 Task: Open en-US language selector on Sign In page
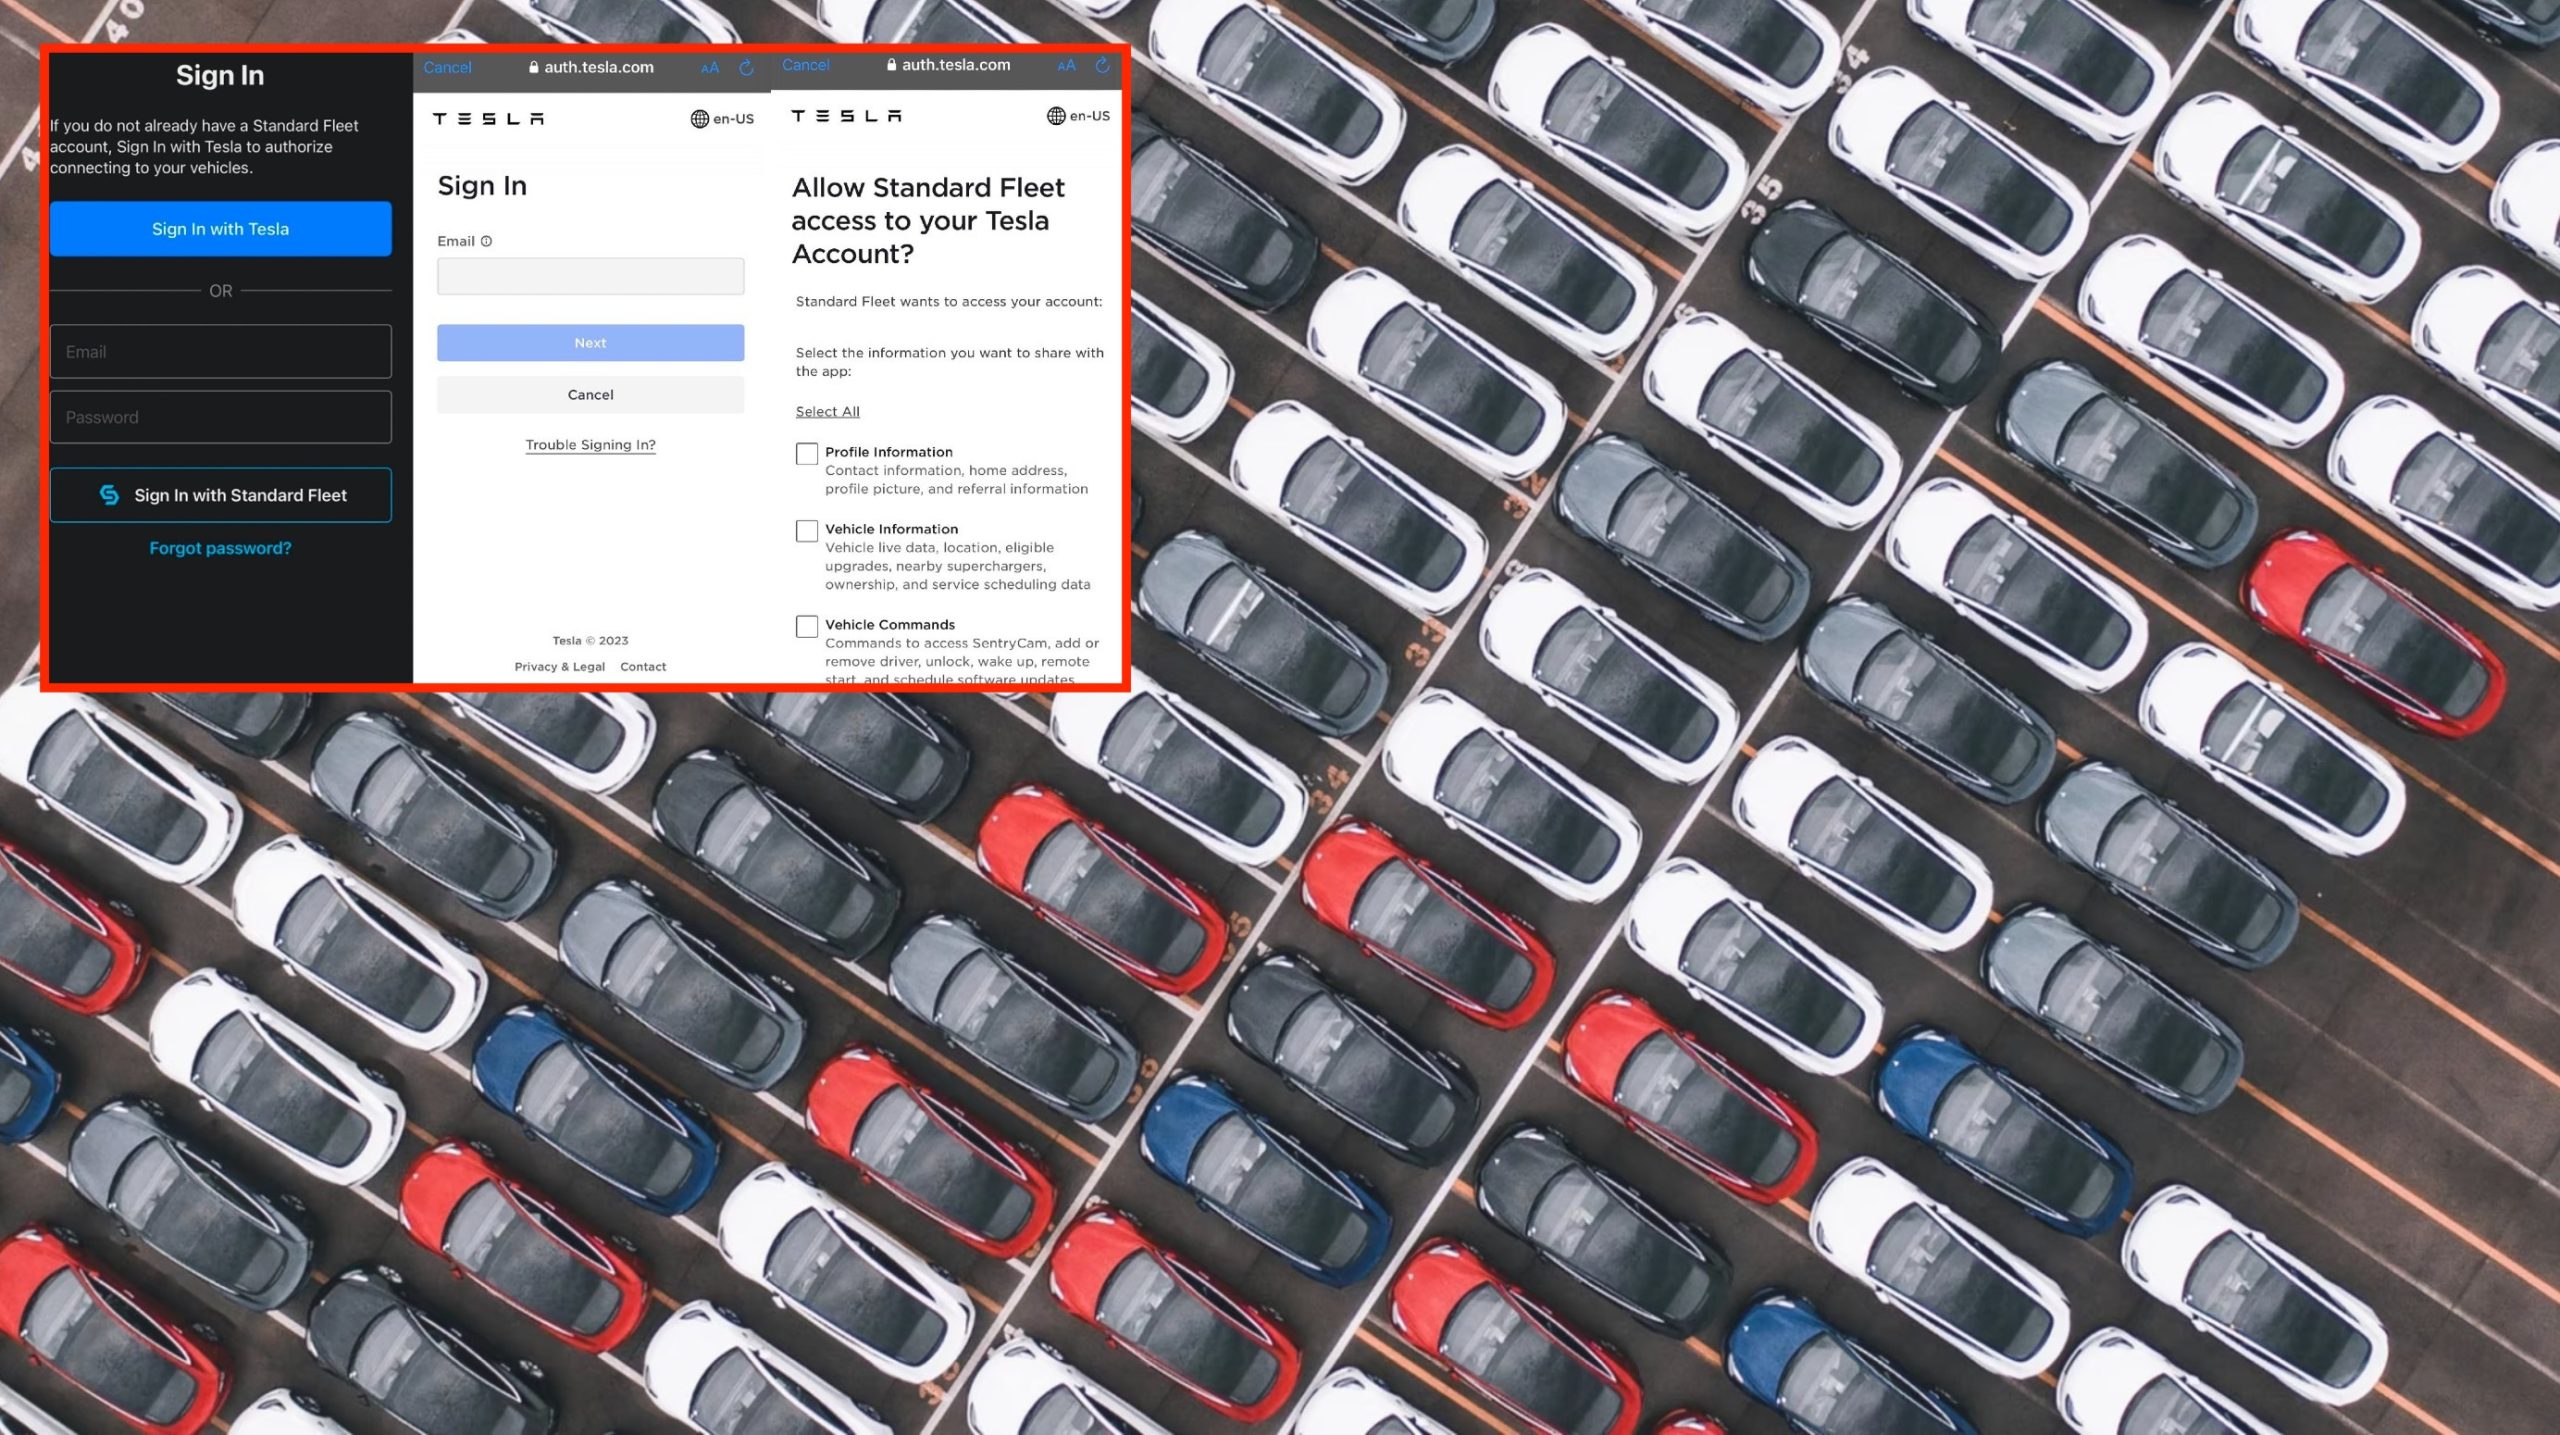click(x=722, y=119)
